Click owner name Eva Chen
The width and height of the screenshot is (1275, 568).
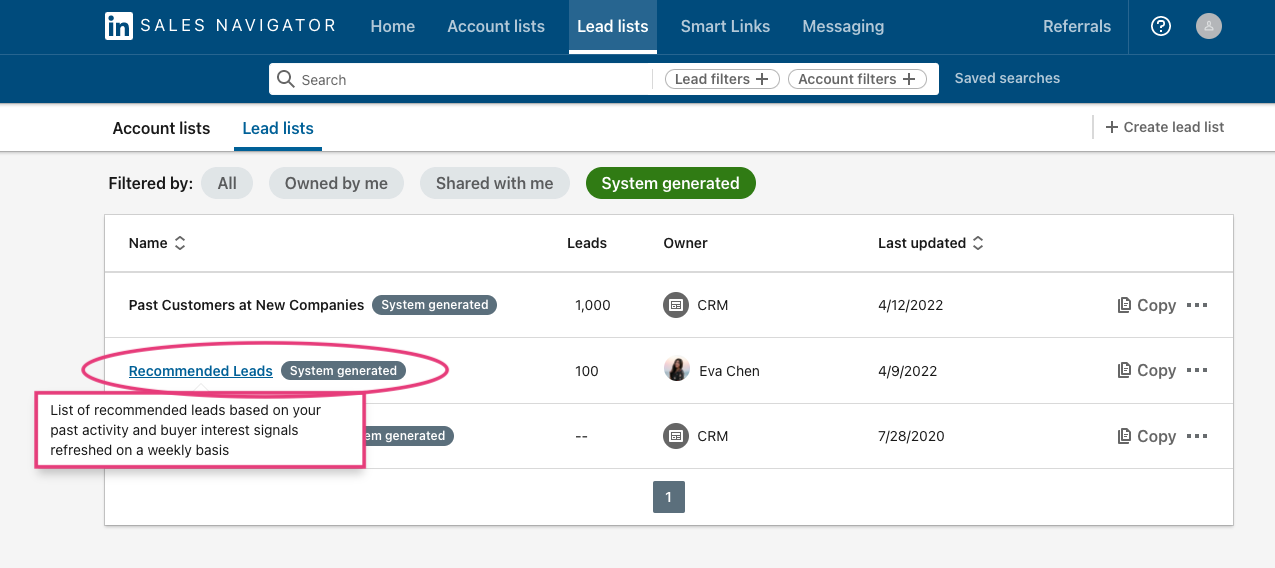tap(729, 371)
